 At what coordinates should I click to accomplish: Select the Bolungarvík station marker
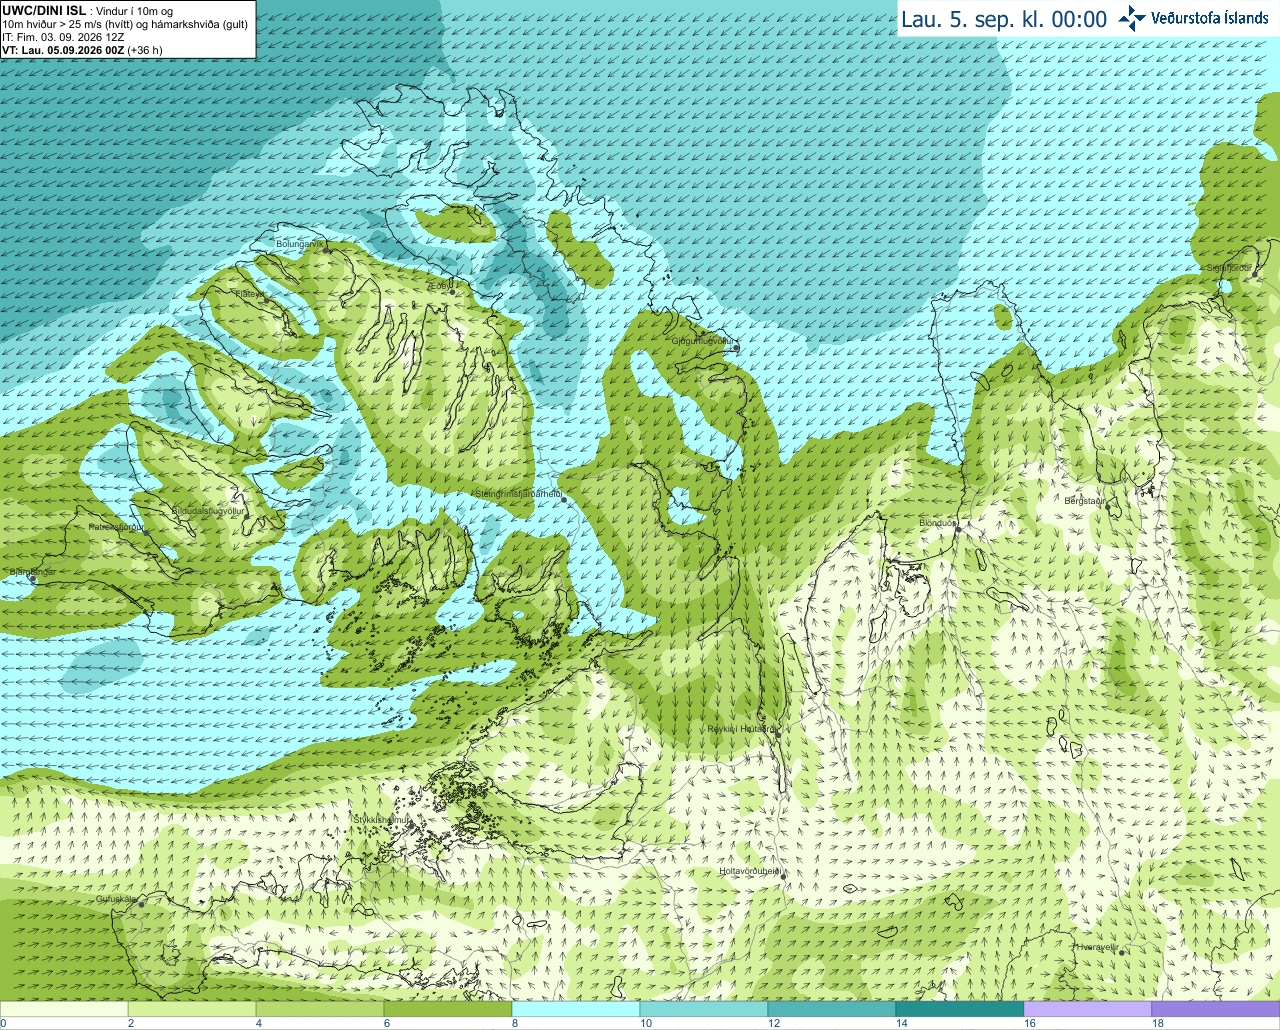(x=327, y=250)
